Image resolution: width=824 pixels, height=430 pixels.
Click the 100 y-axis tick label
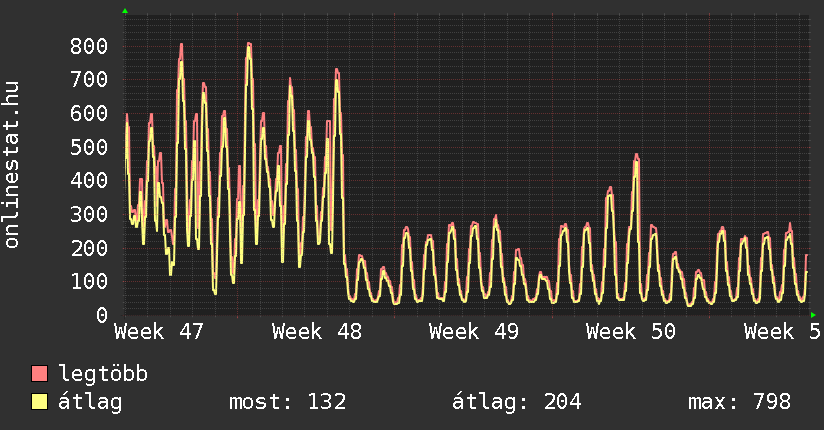click(89, 281)
